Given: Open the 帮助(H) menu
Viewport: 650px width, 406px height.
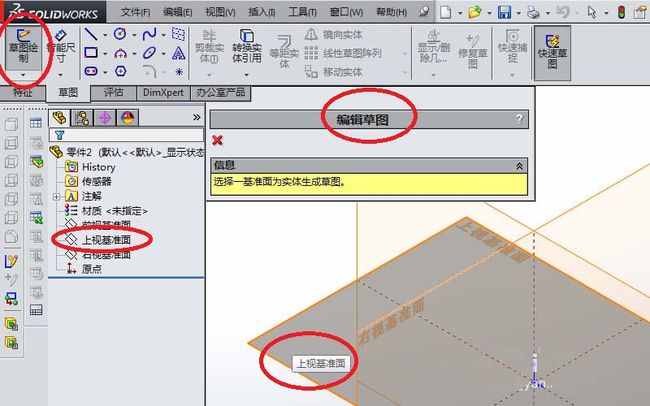Looking at the screenshot, I should [391, 12].
